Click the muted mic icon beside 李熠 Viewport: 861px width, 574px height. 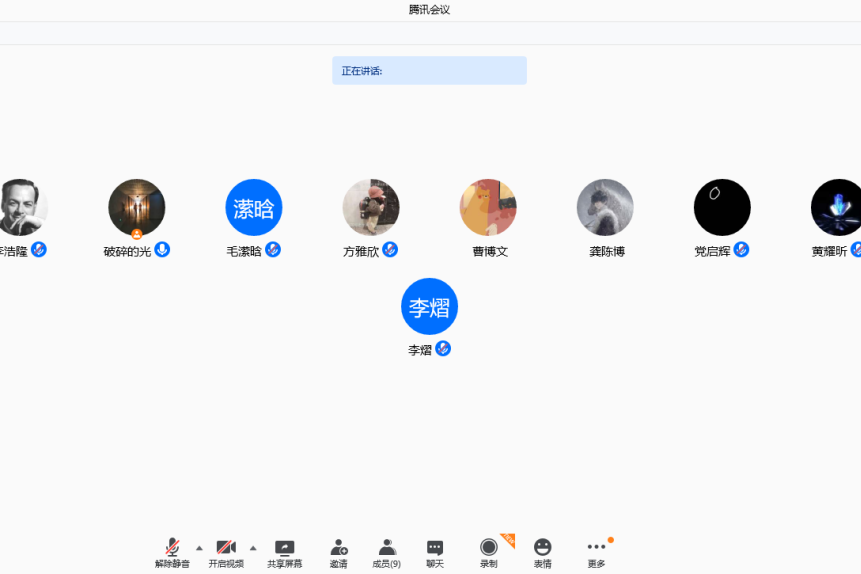click(443, 349)
